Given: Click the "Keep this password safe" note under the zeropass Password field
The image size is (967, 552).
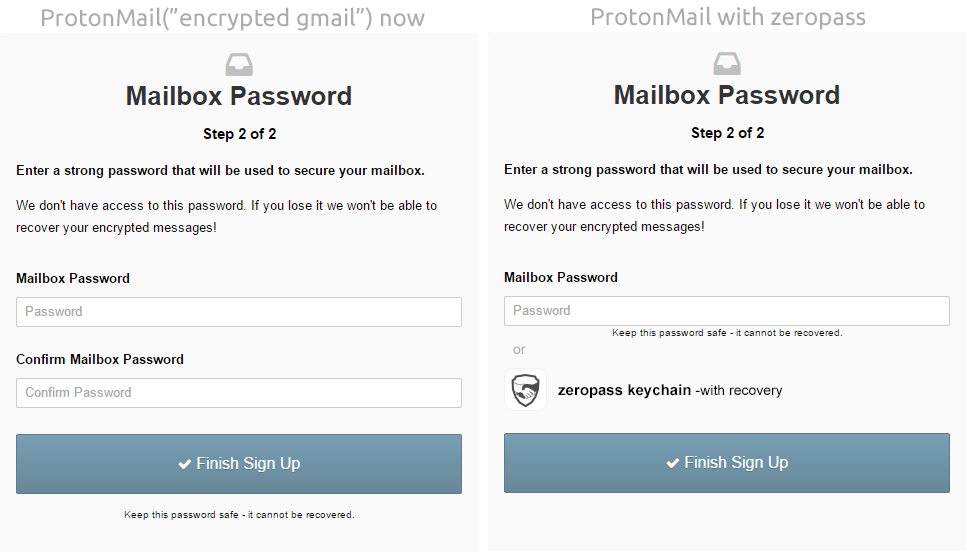Looking at the screenshot, I should (727, 332).
